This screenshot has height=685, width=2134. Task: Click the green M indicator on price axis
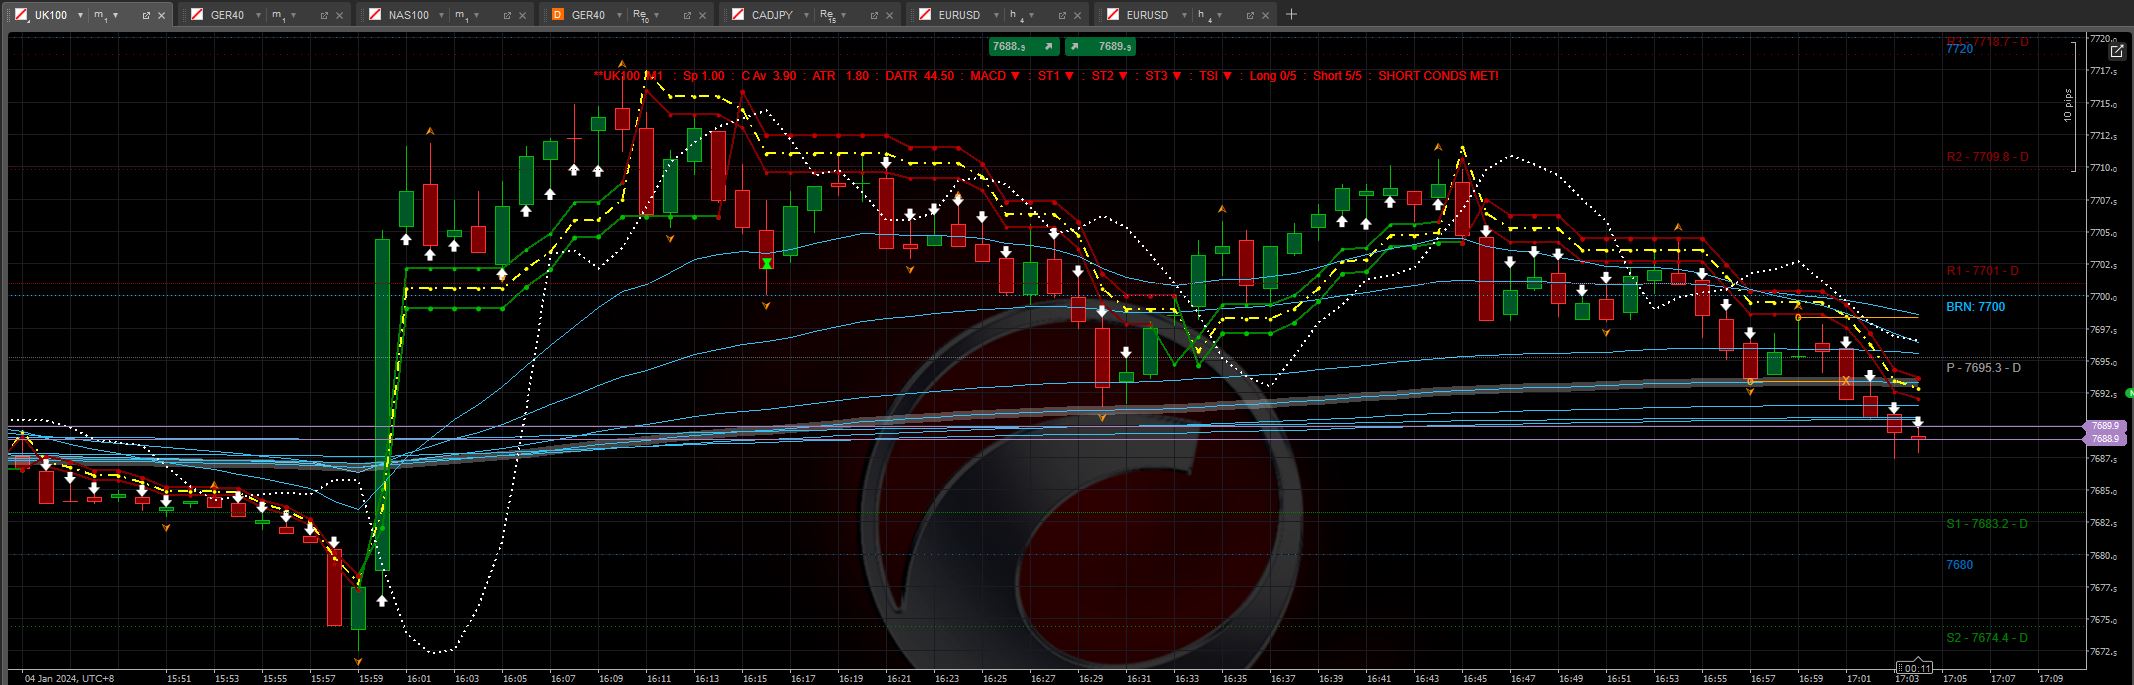click(x=2129, y=395)
